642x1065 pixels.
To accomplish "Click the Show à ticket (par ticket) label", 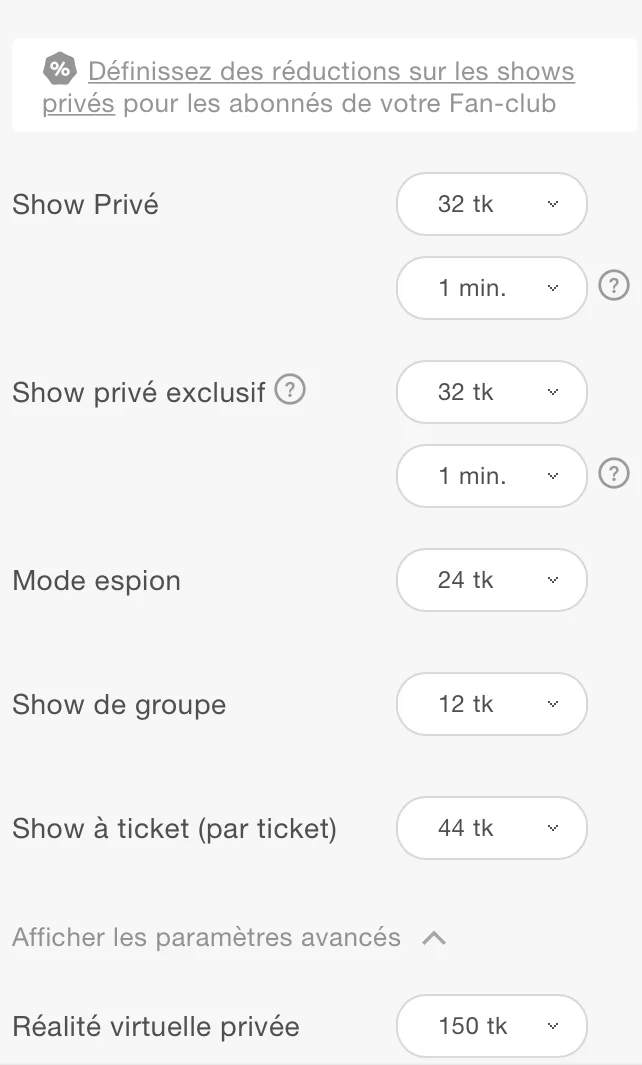I will click(x=174, y=829).
